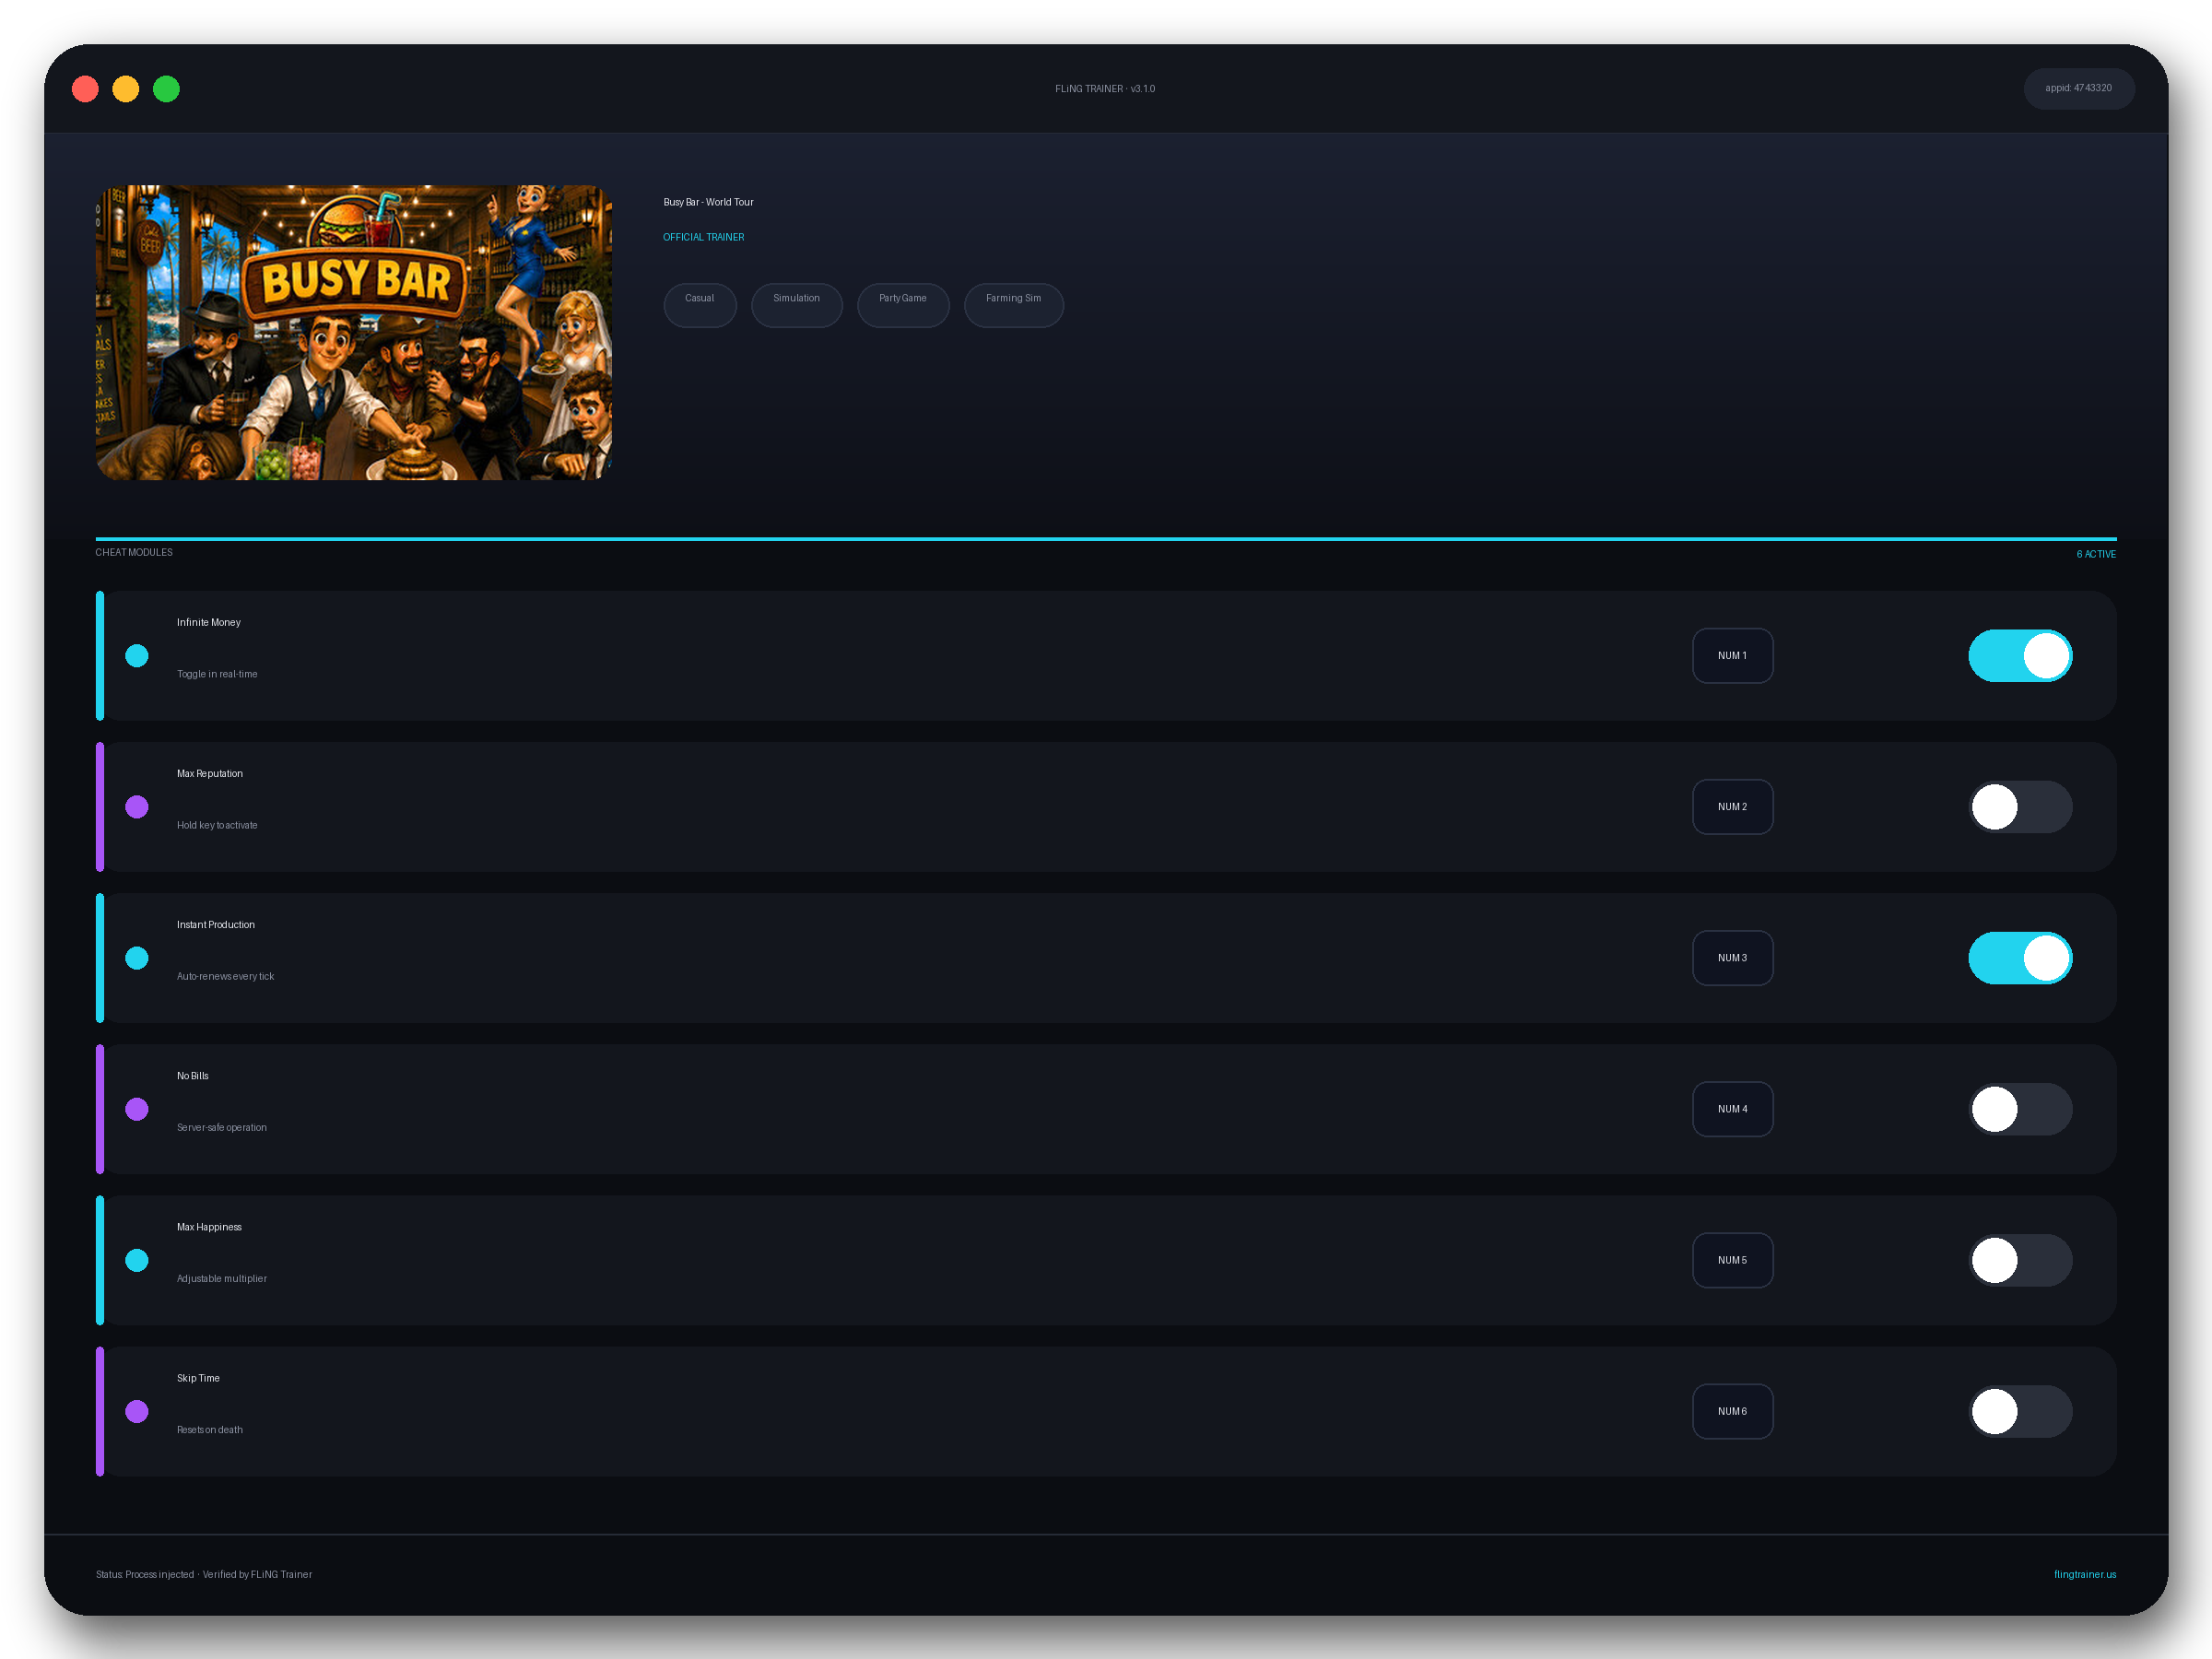Image resolution: width=2212 pixels, height=1659 pixels.
Task: Click the purple dot beside Max Reputation
Action: 137,807
